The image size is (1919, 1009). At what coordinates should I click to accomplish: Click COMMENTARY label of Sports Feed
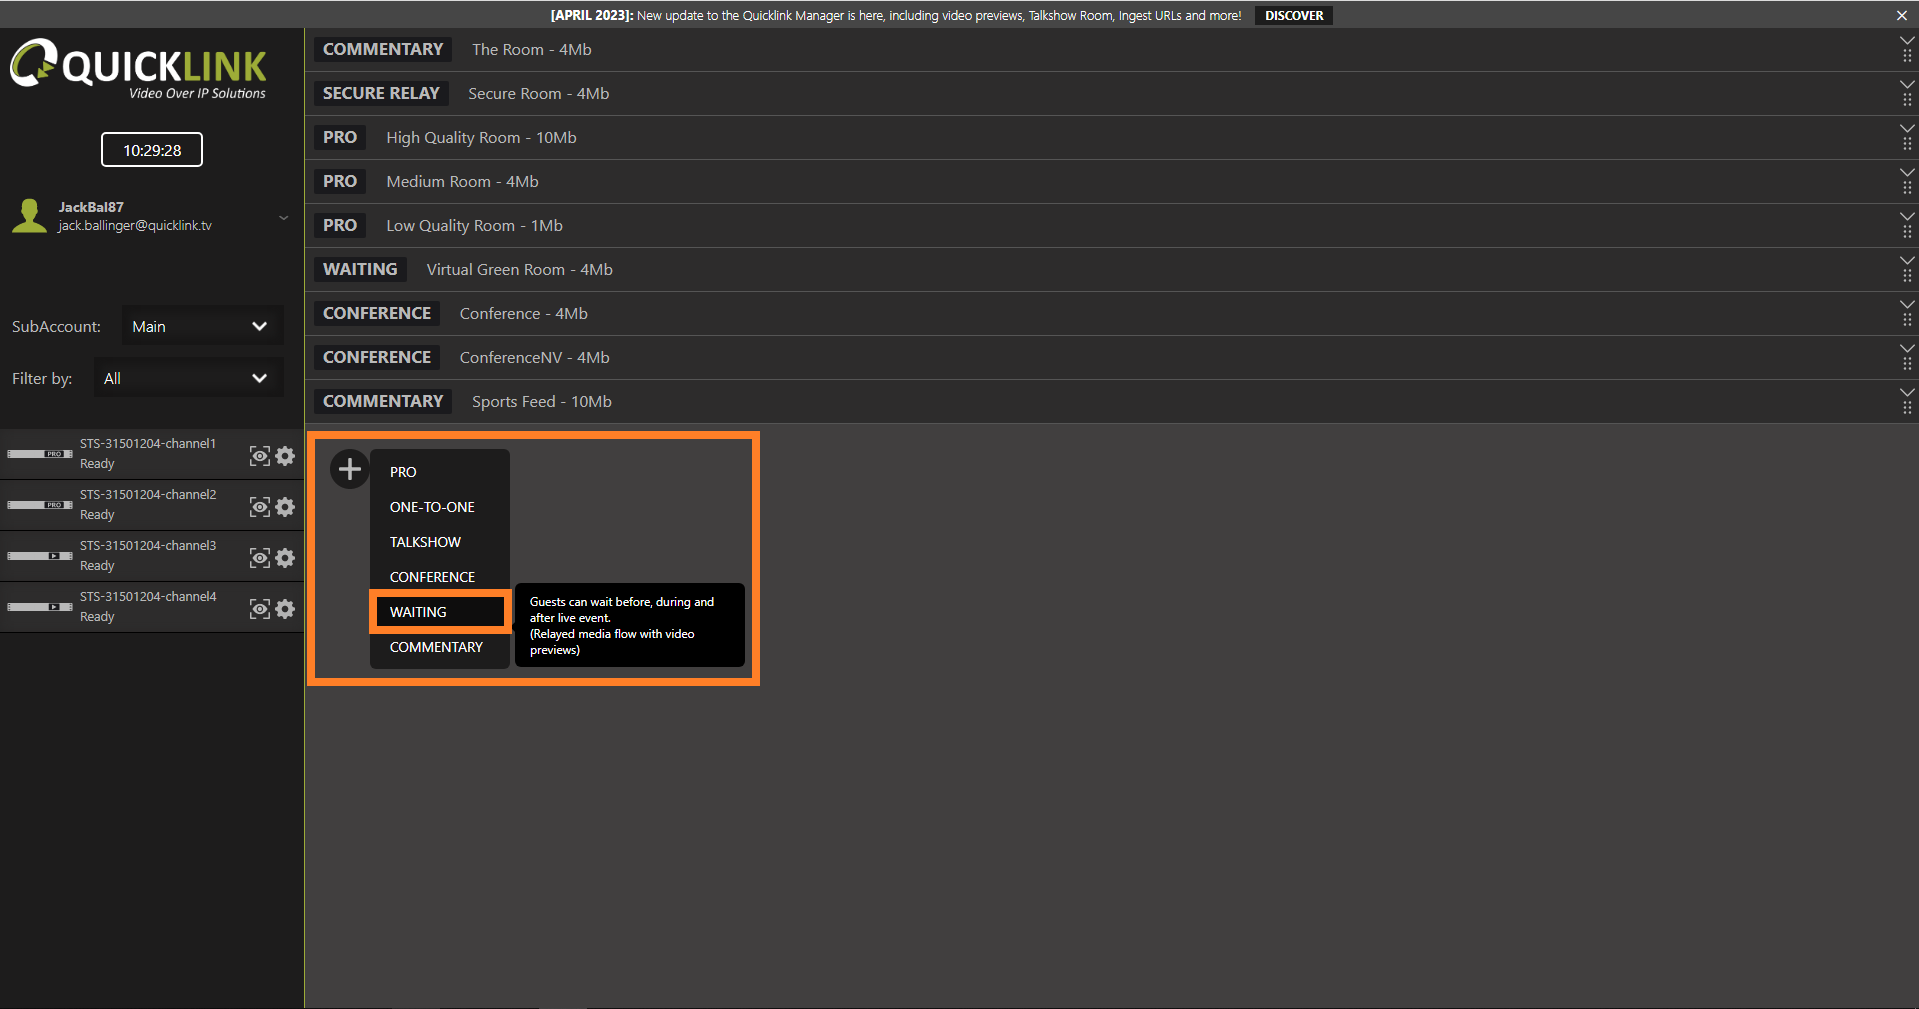[x=383, y=401]
